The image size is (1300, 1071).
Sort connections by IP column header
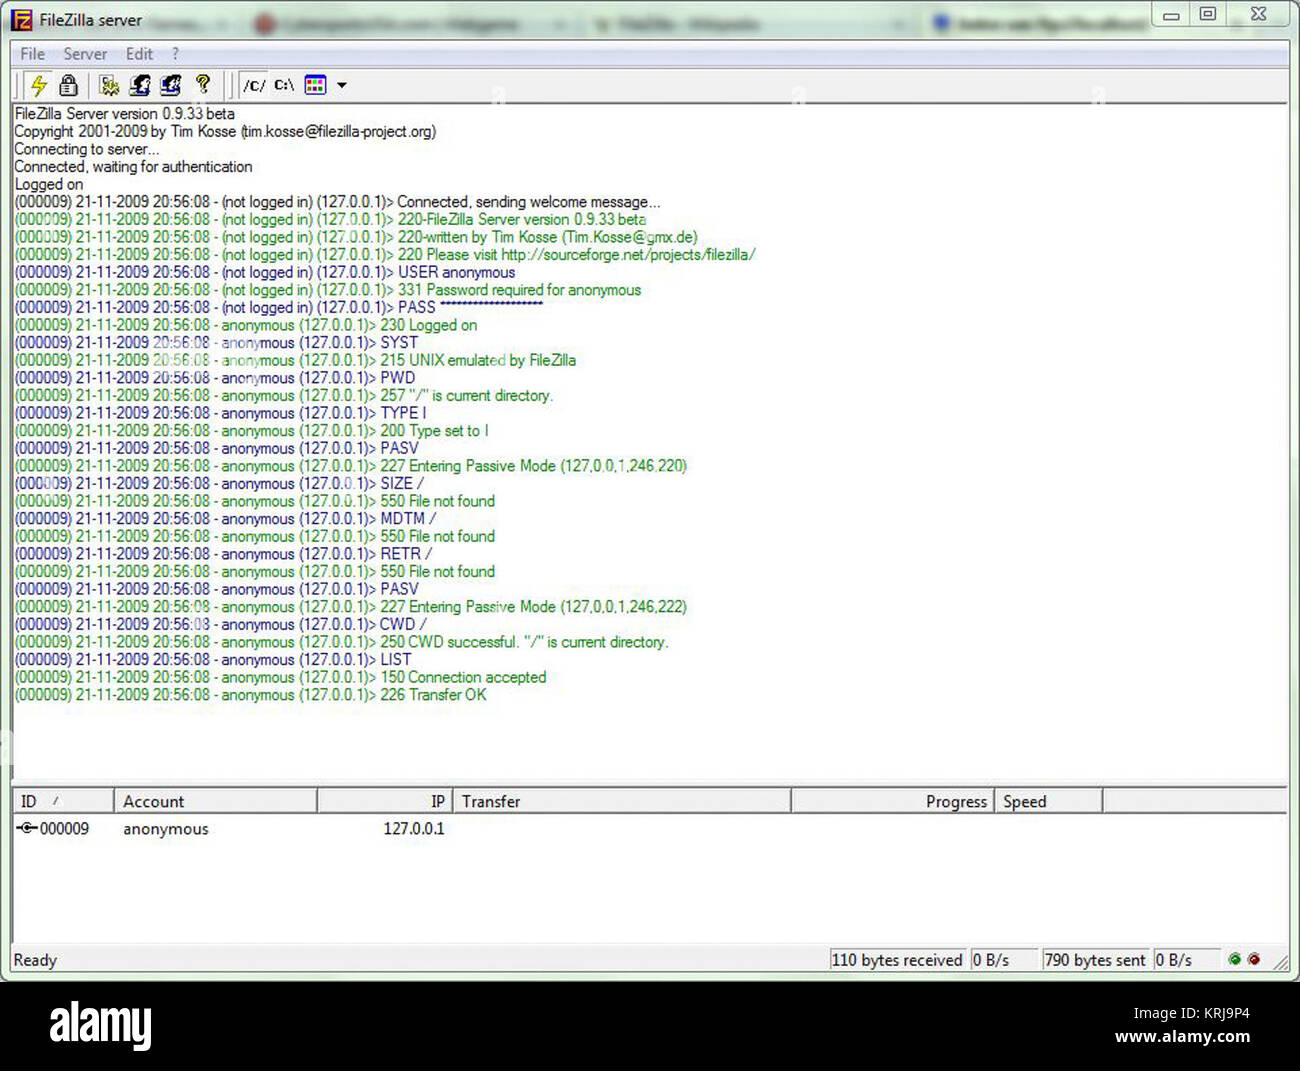coord(385,801)
